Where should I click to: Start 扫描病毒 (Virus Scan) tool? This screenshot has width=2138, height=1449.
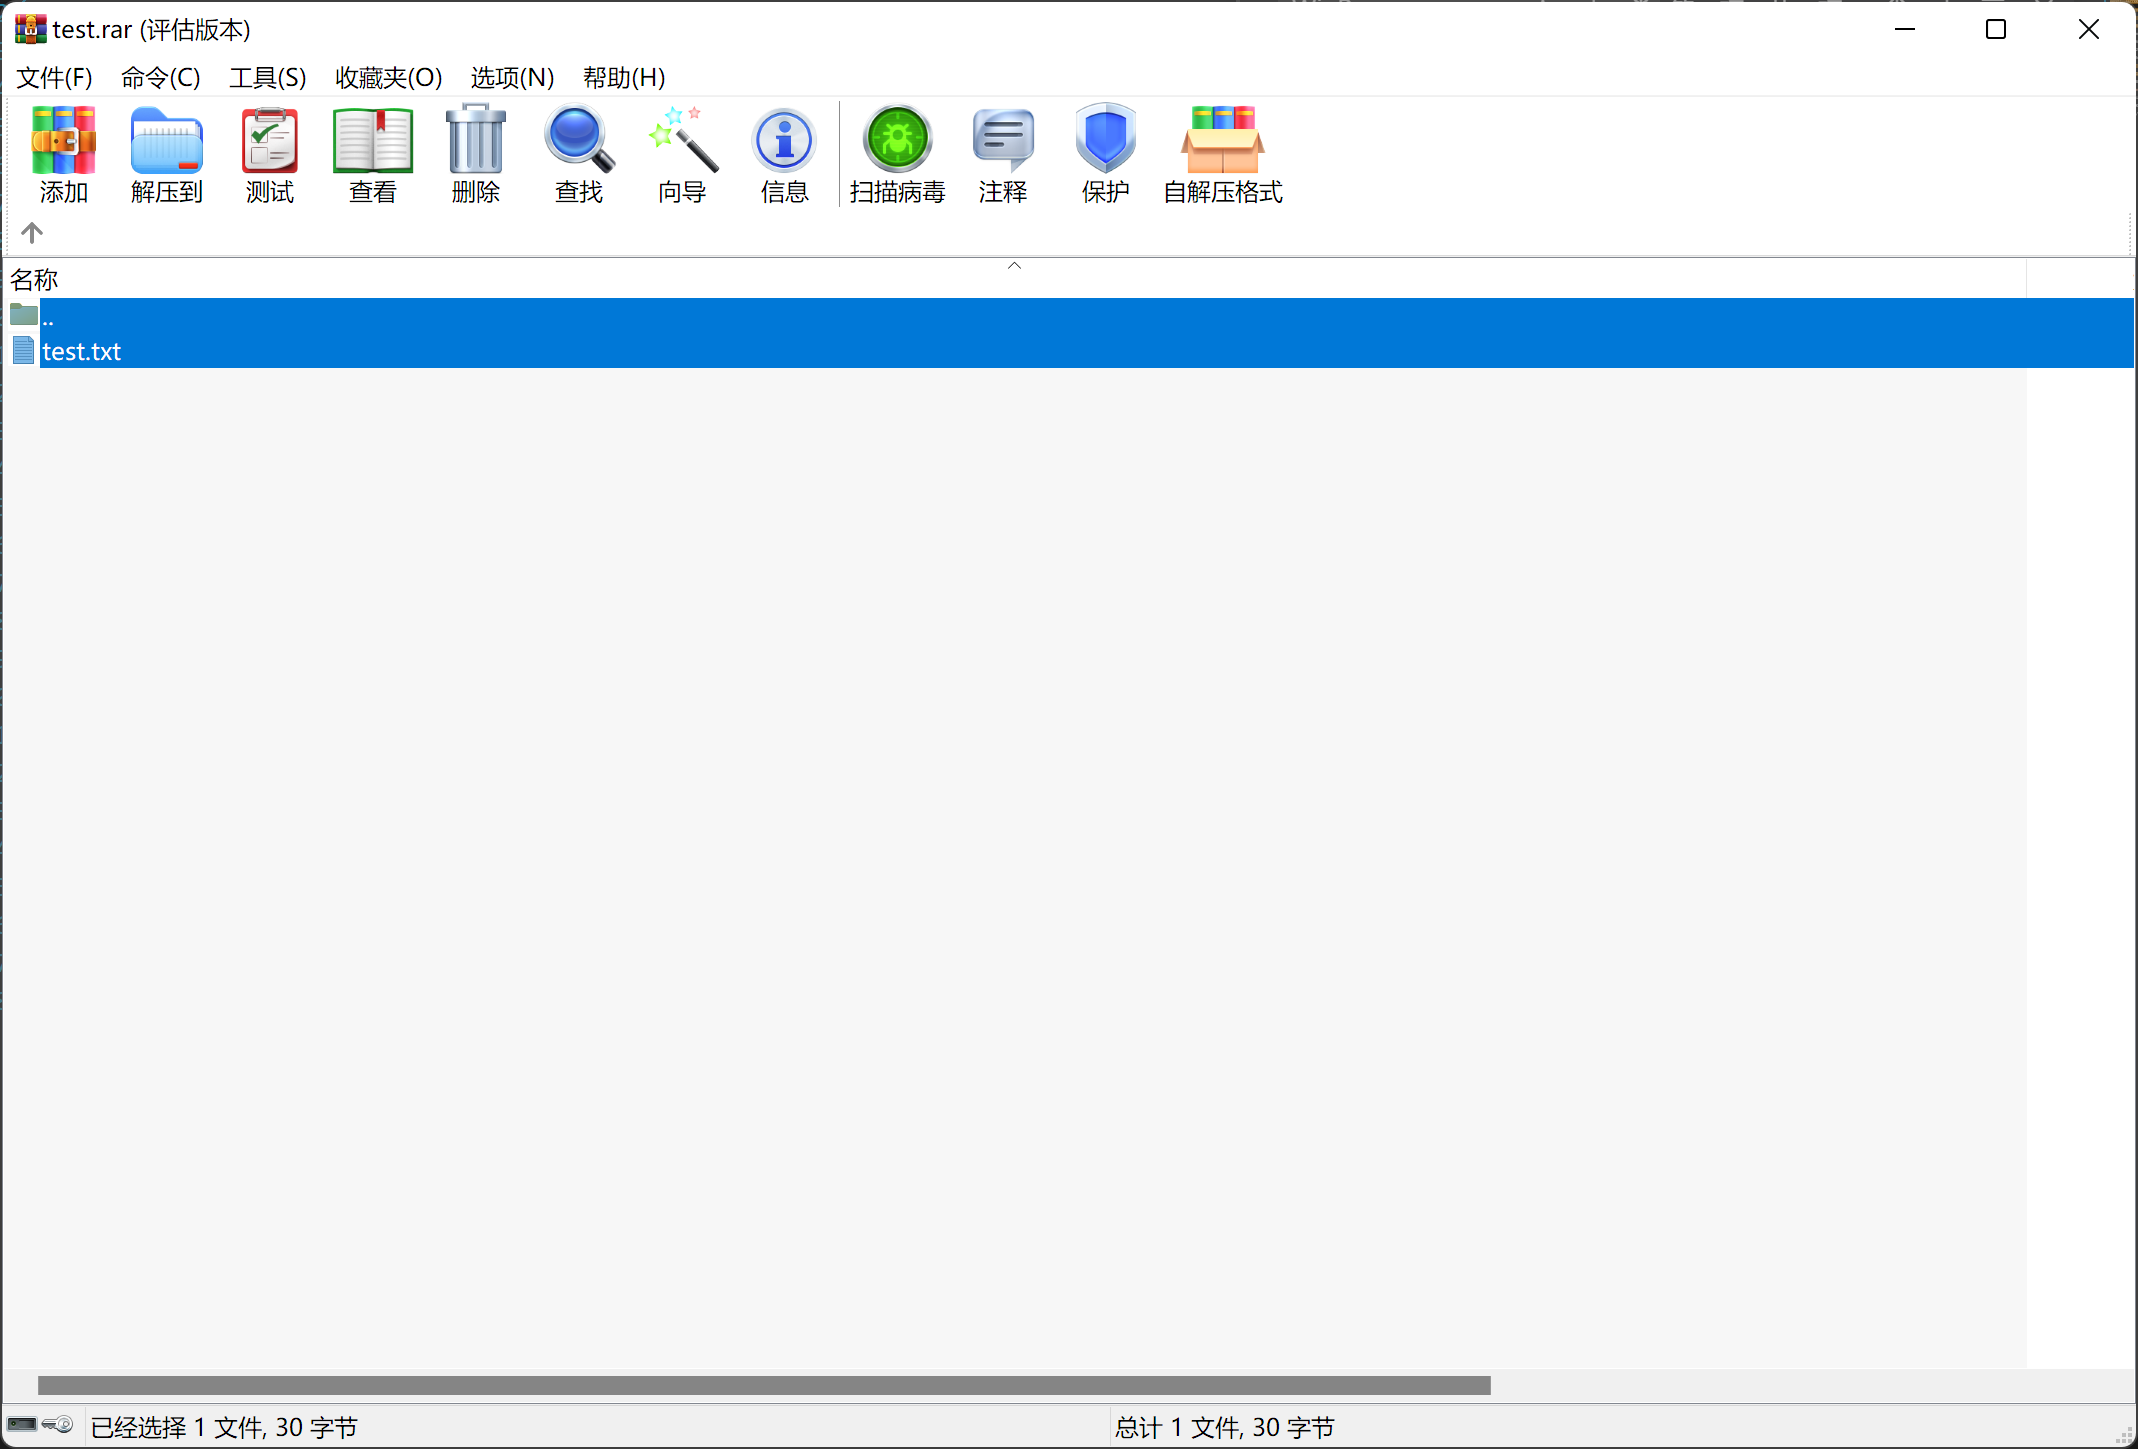[x=897, y=154]
